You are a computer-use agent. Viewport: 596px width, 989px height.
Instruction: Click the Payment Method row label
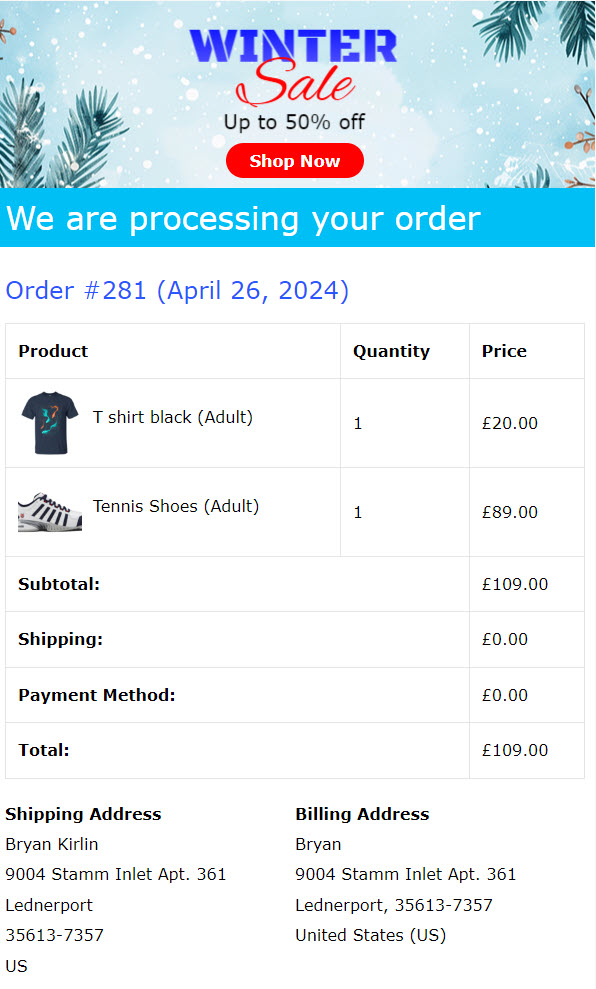96,695
